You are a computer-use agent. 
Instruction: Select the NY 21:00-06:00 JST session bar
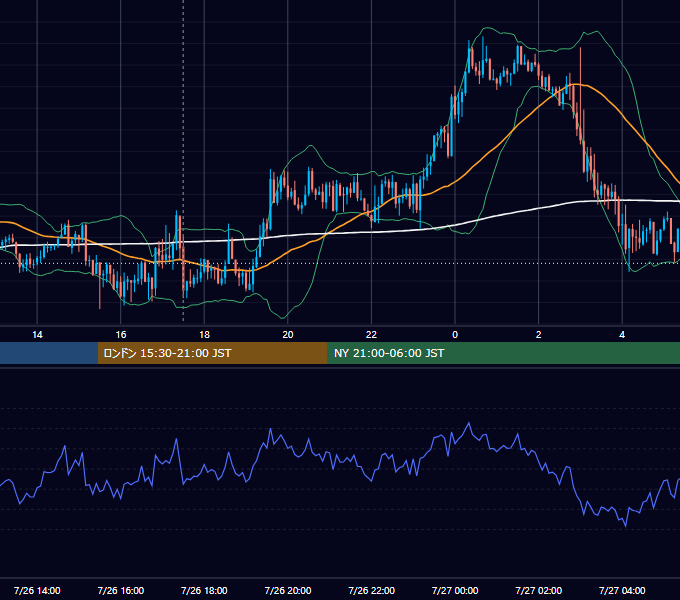tap(503, 353)
